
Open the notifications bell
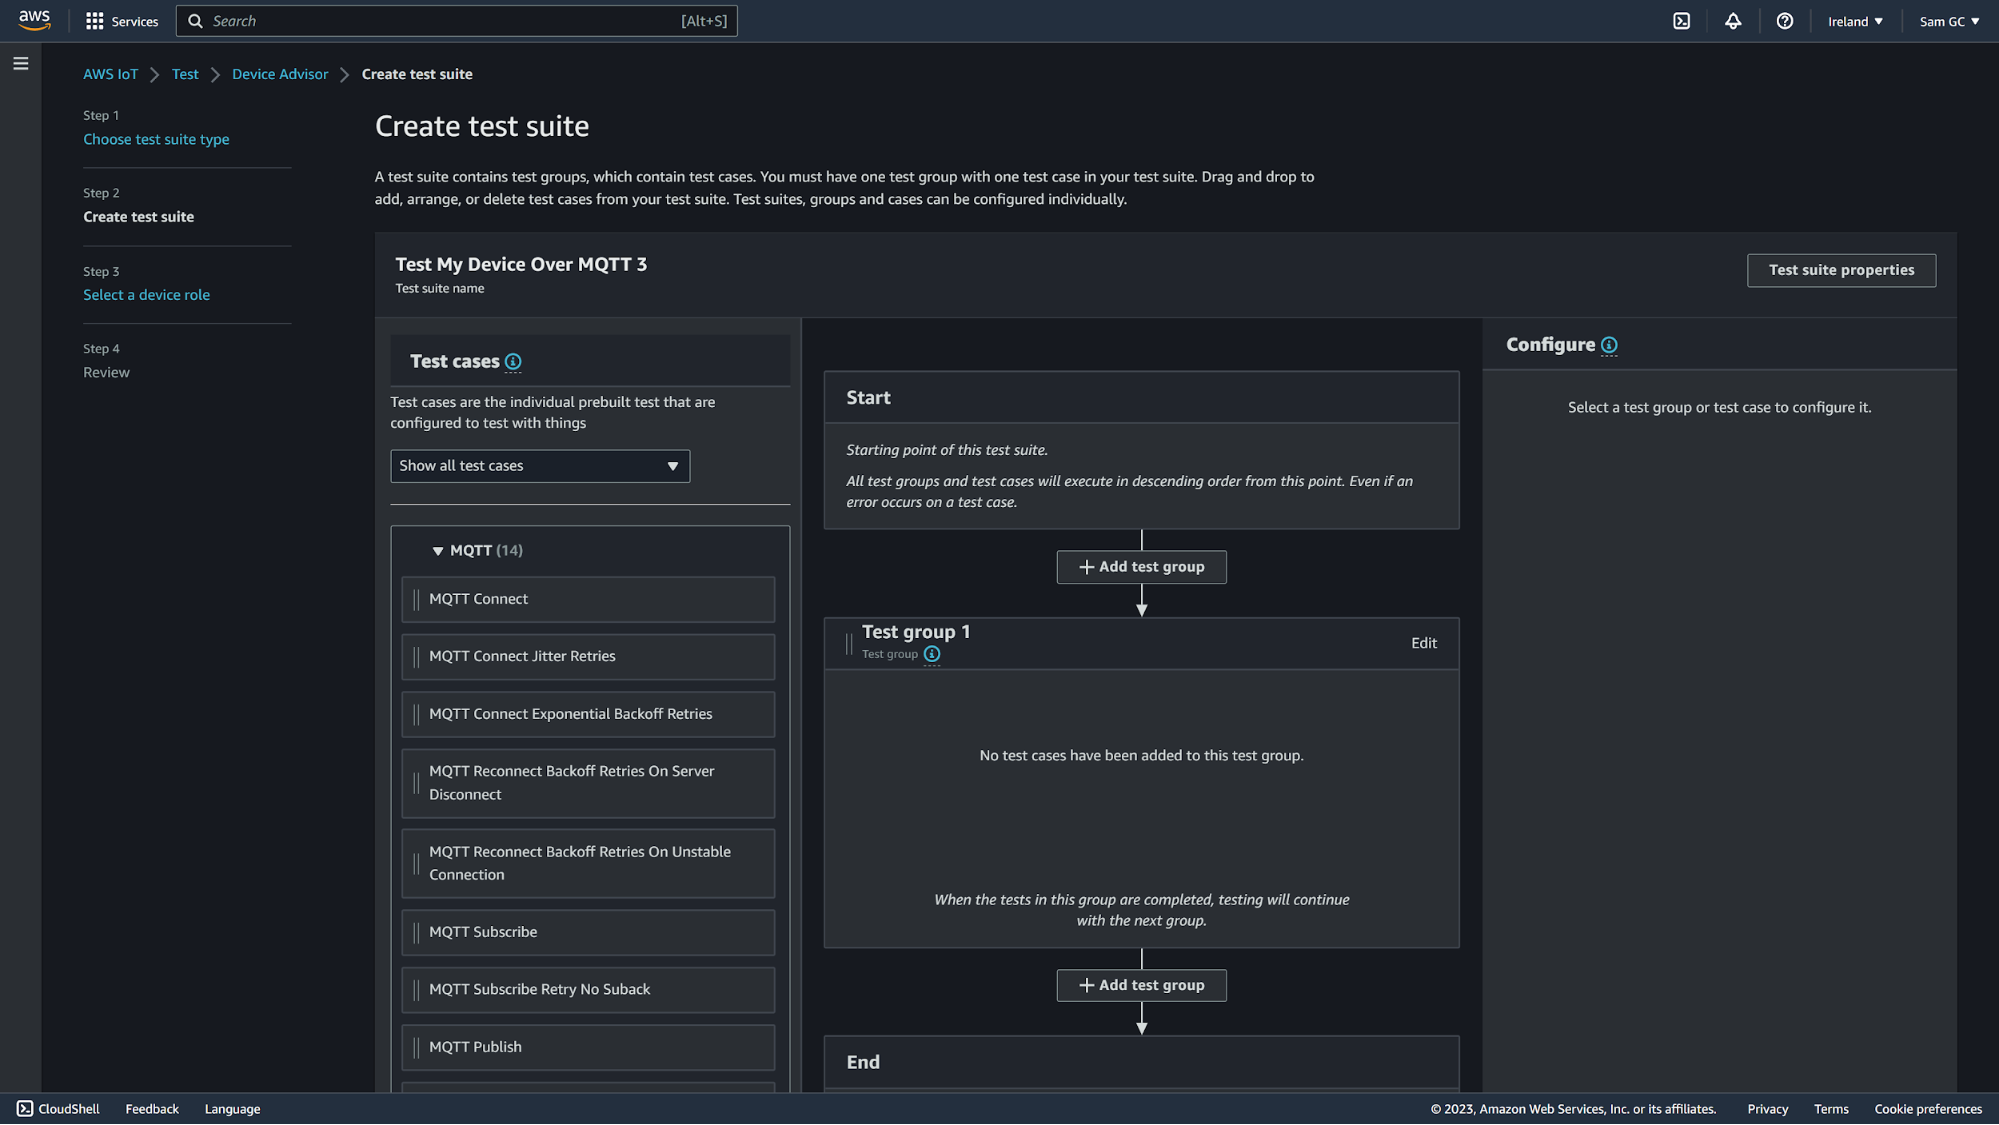(1733, 21)
